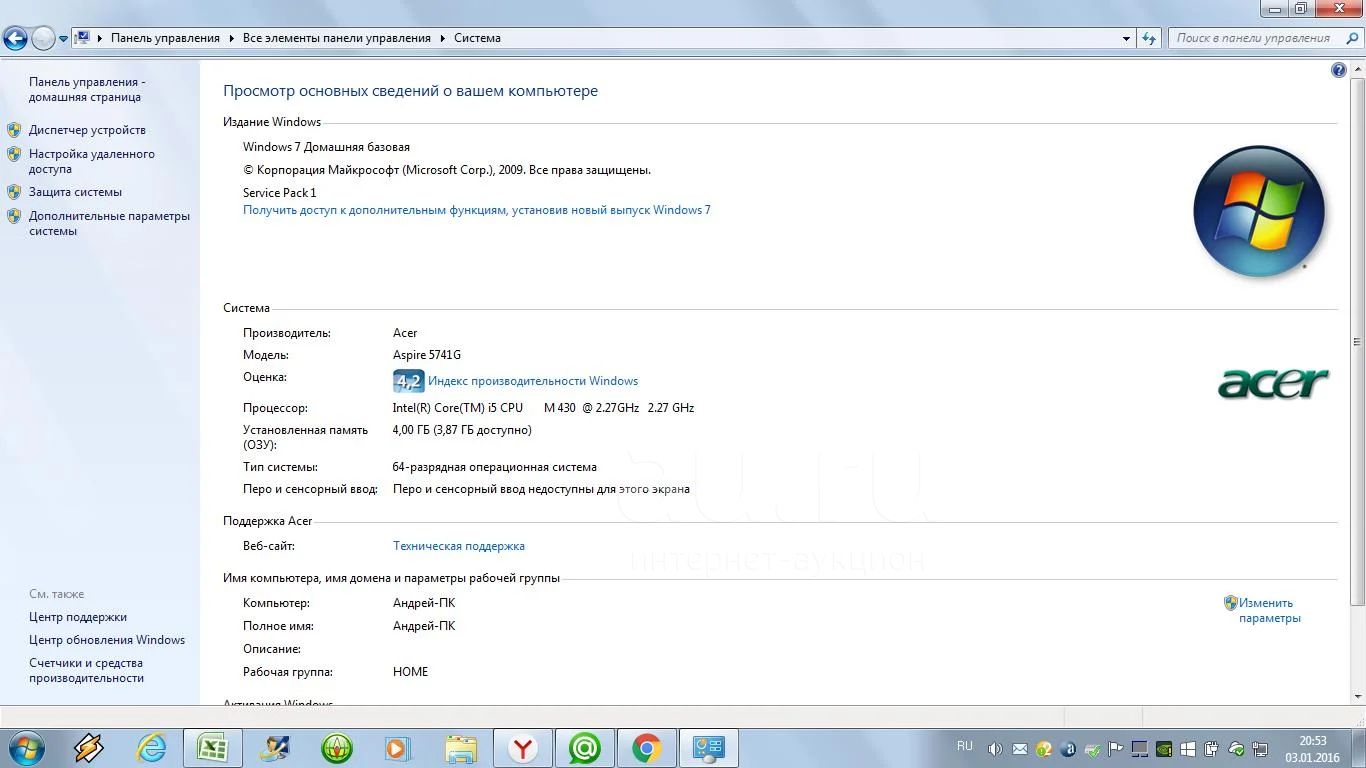Open Настройка удаленного доступа

coord(92,161)
